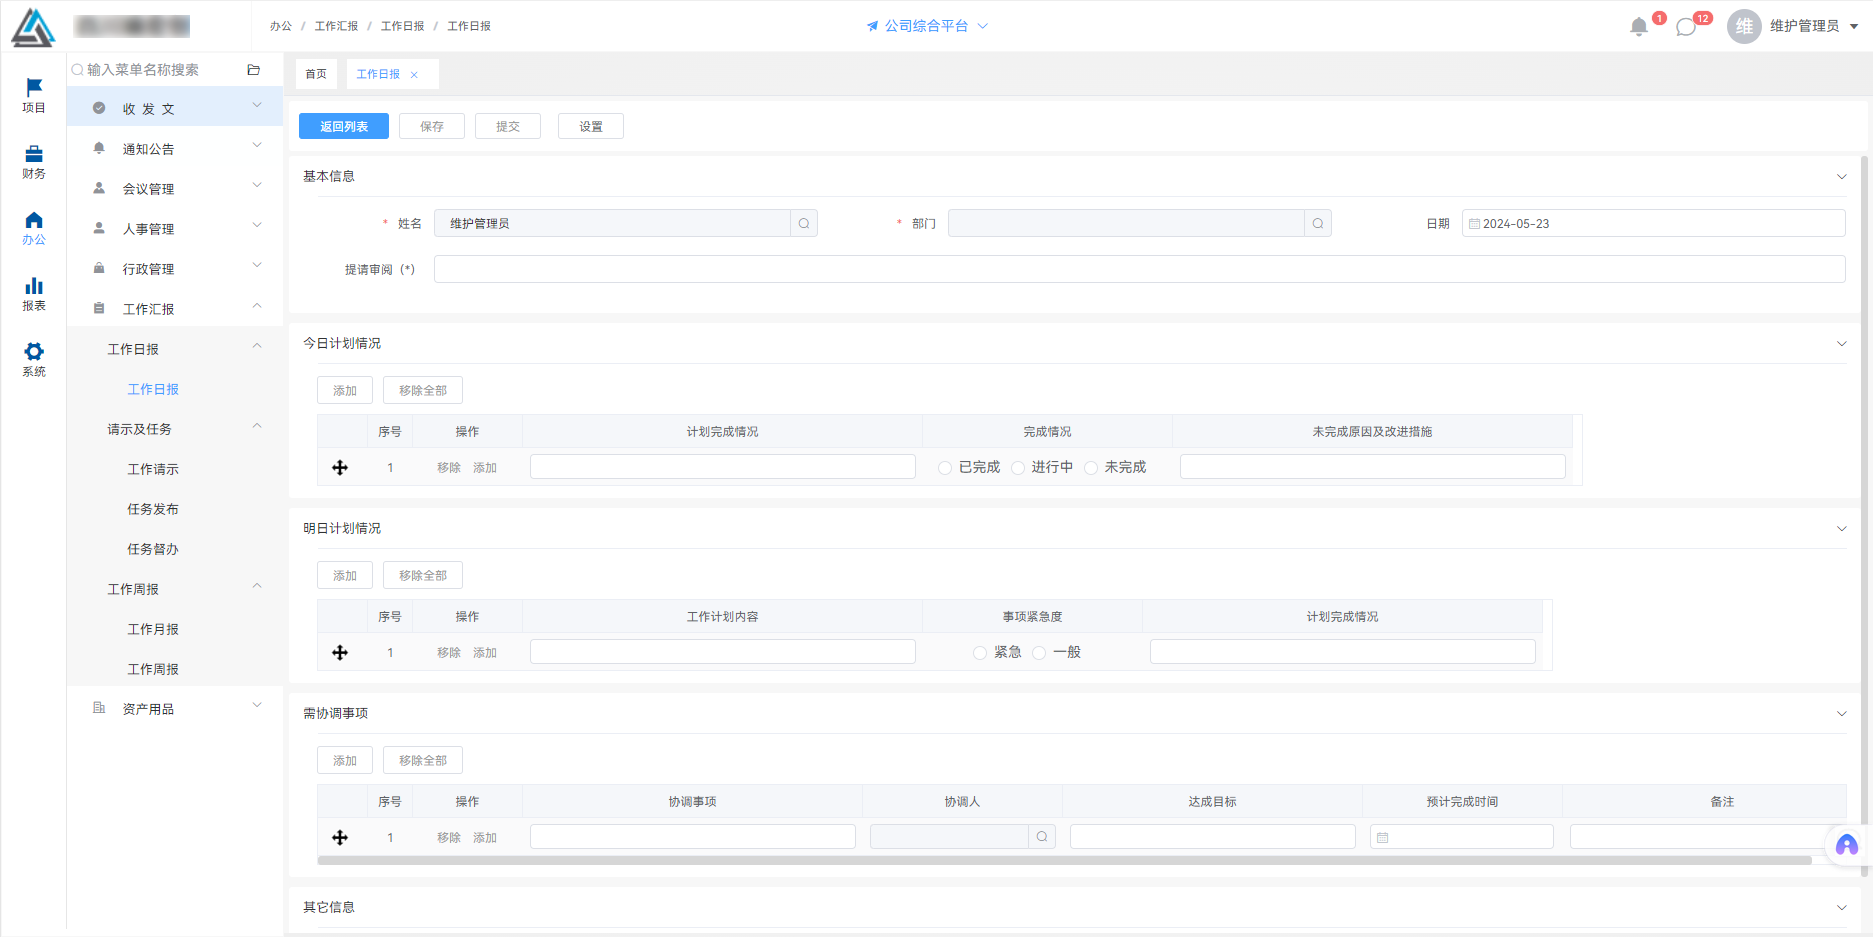
Task: Click the floating assistant icon at right
Action: (1847, 846)
